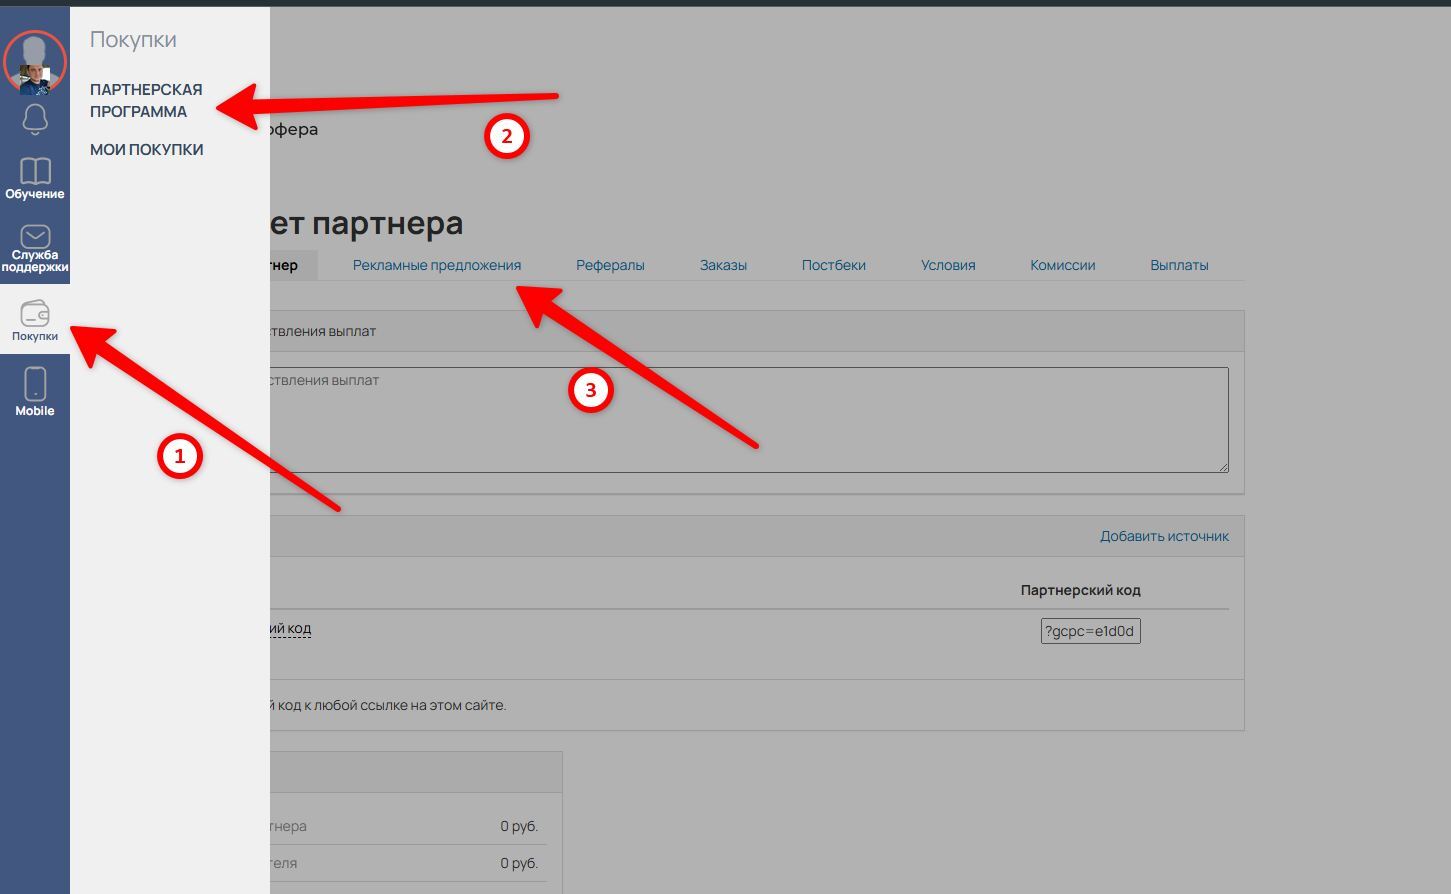Click the upper 0 руб. balance value
Screen dimensions: 1451x894
pos(519,826)
